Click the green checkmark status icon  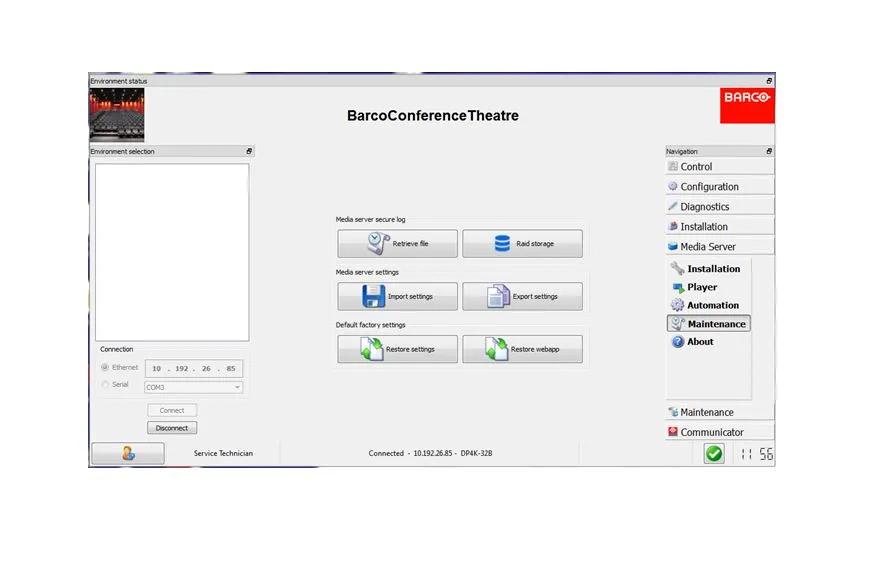[x=714, y=453]
